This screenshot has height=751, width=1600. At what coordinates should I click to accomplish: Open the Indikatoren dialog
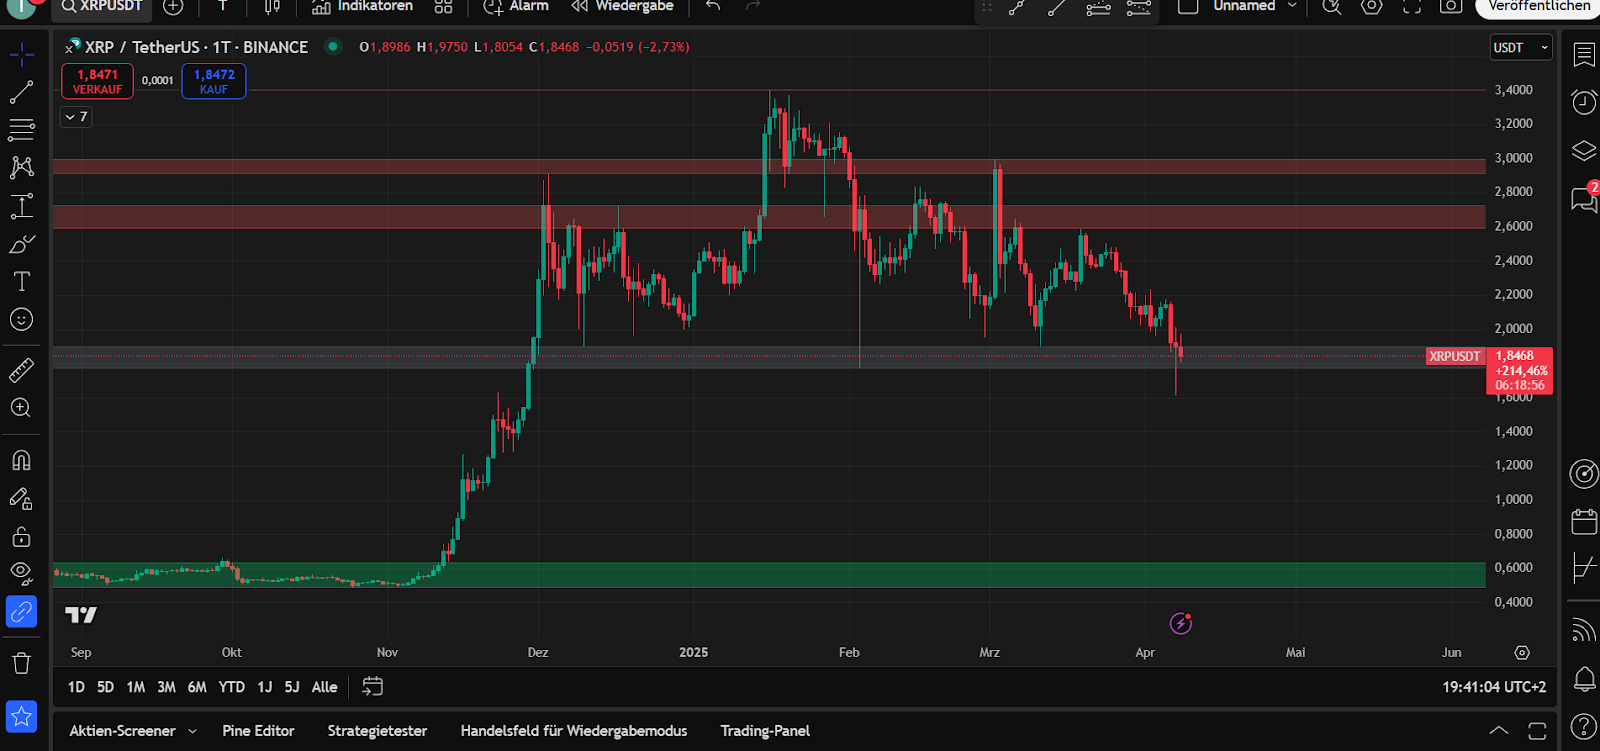point(362,6)
